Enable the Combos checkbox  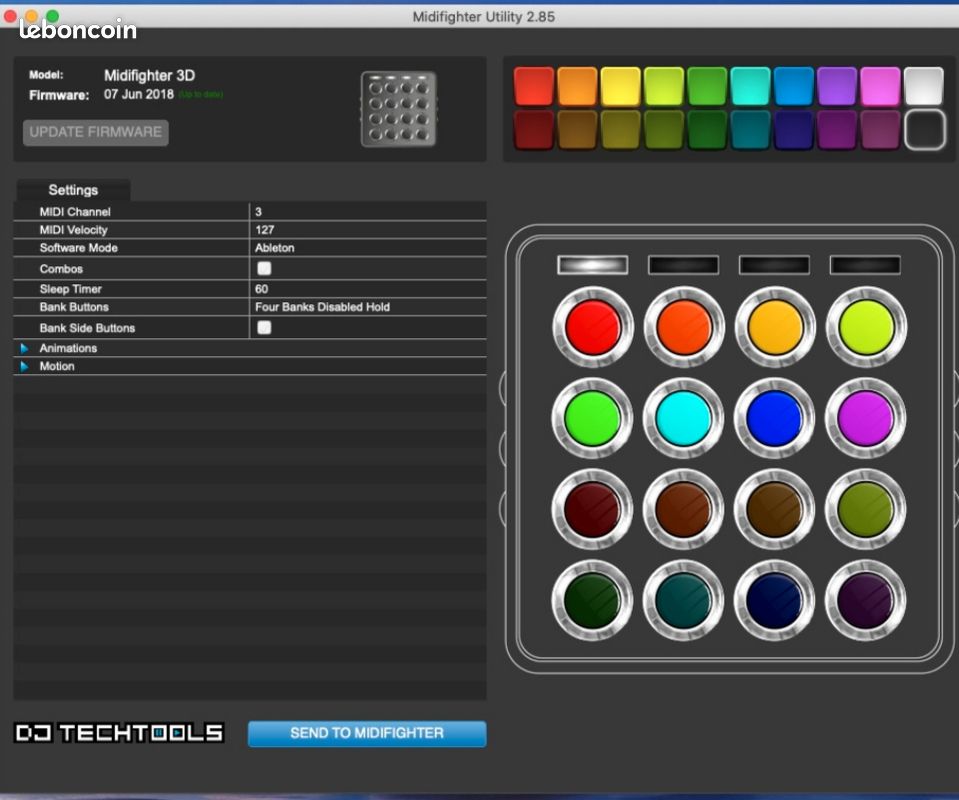[x=264, y=268]
